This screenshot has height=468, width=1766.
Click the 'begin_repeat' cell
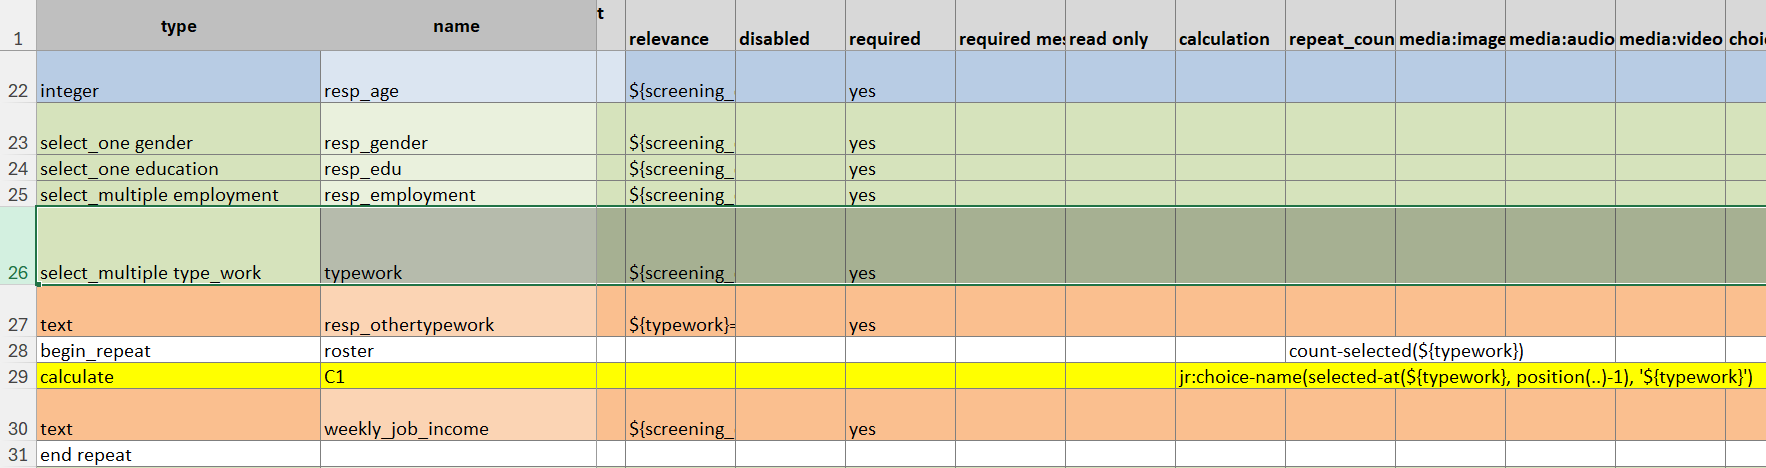click(x=178, y=350)
